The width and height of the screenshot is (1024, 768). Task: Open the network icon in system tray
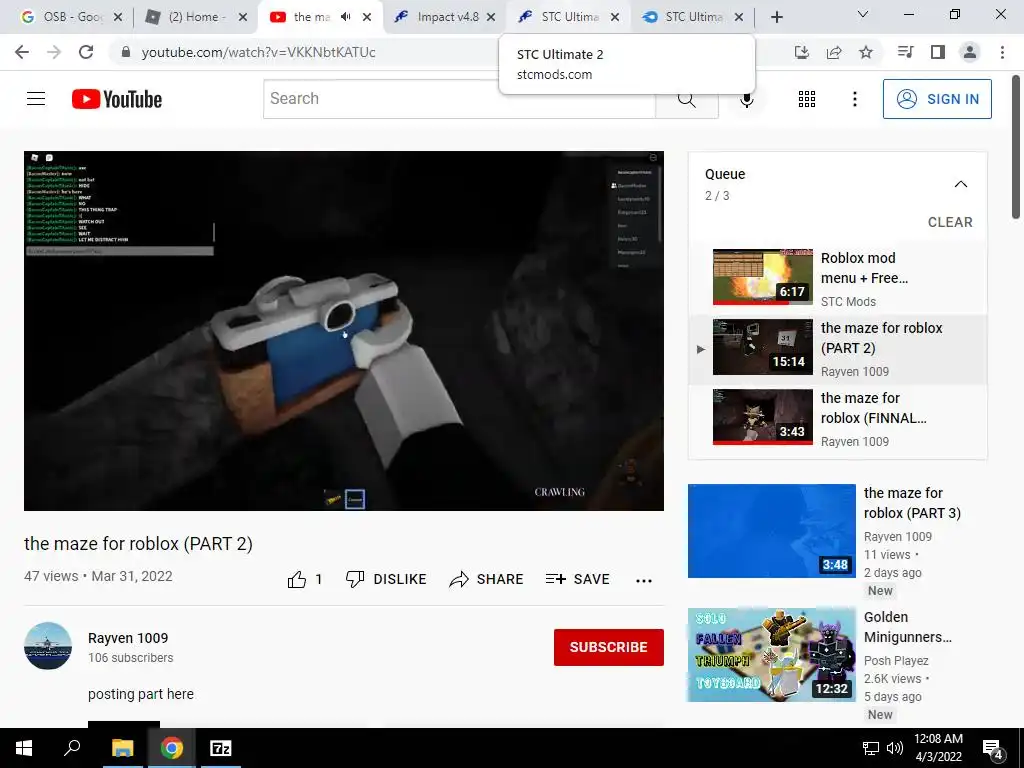coord(871,748)
